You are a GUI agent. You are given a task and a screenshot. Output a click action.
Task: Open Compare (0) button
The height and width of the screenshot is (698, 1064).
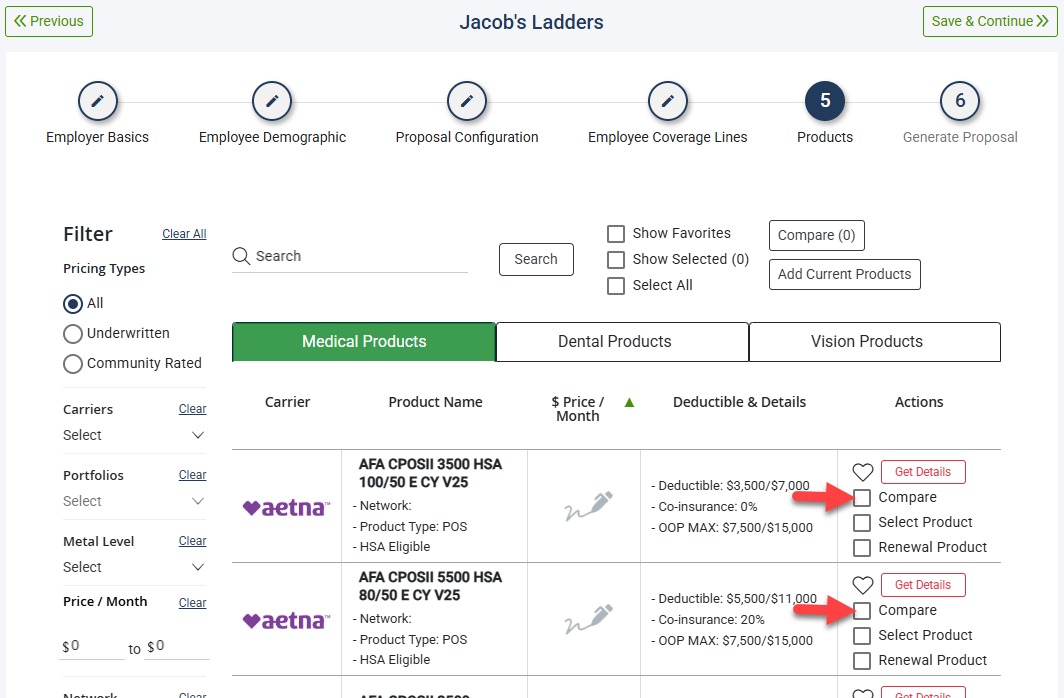tap(816, 235)
